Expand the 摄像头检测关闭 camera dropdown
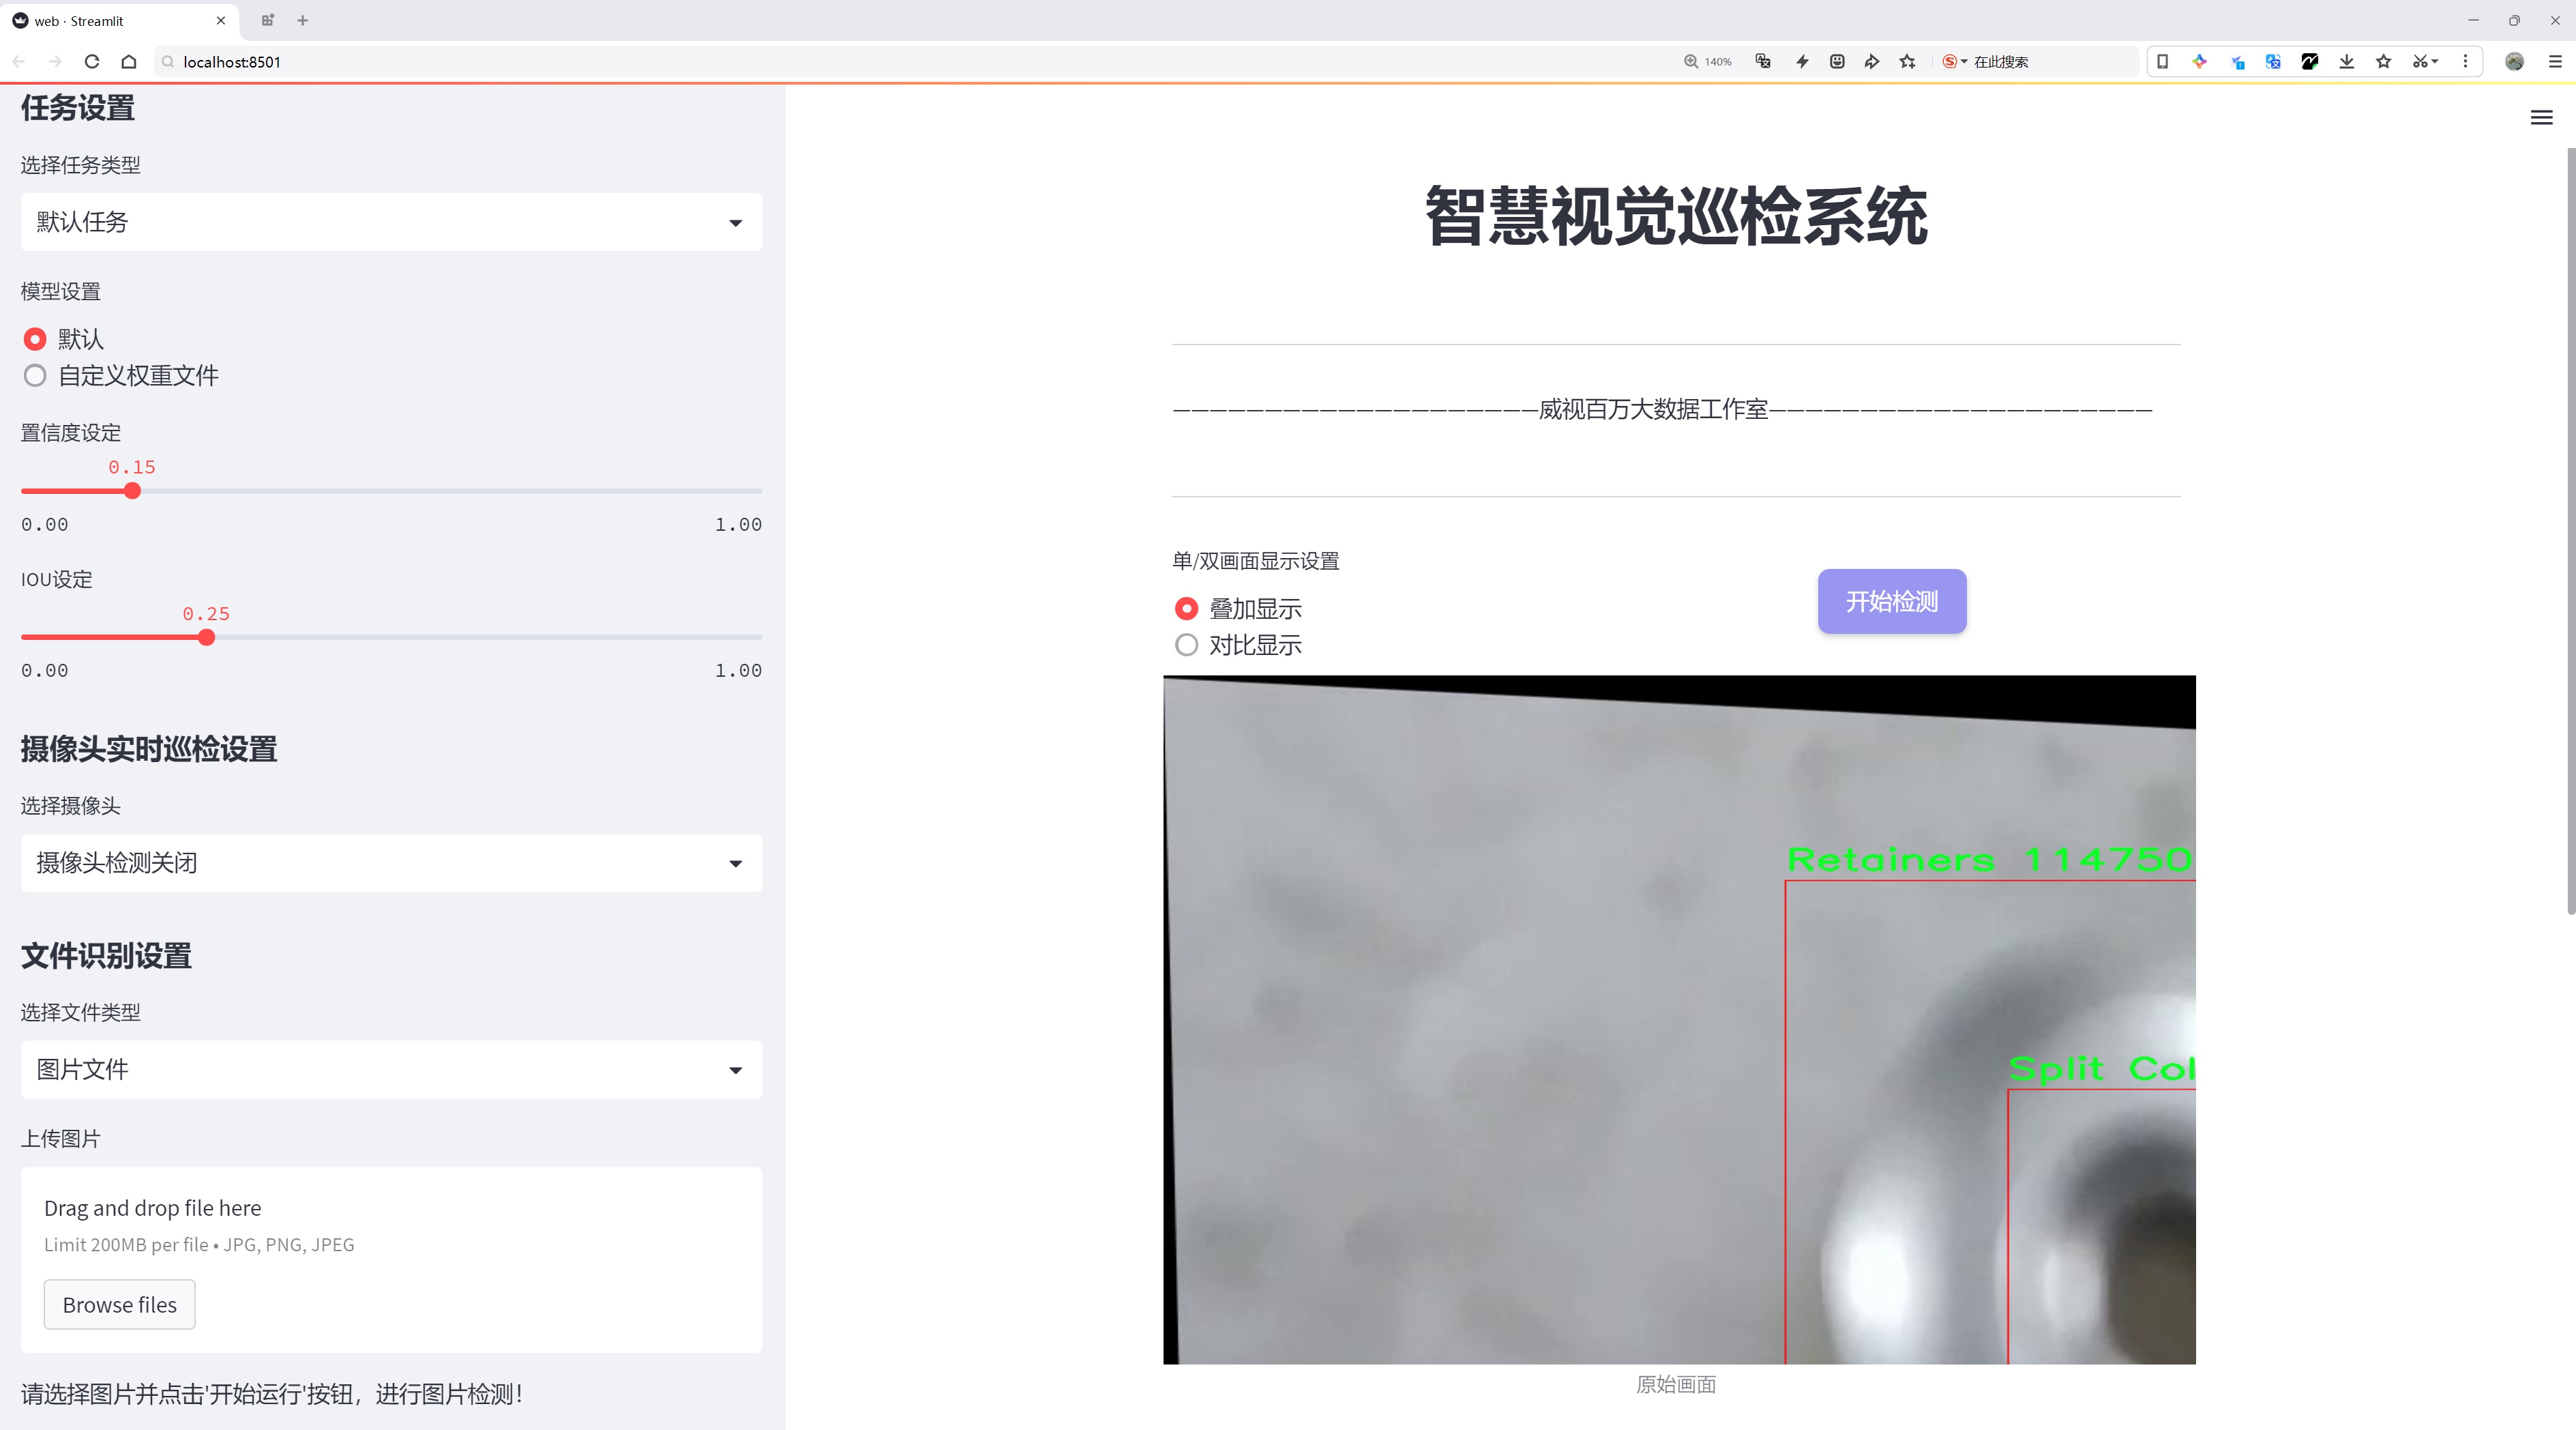The height and width of the screenshot is (1430, 2576). (x=391, y=862)
